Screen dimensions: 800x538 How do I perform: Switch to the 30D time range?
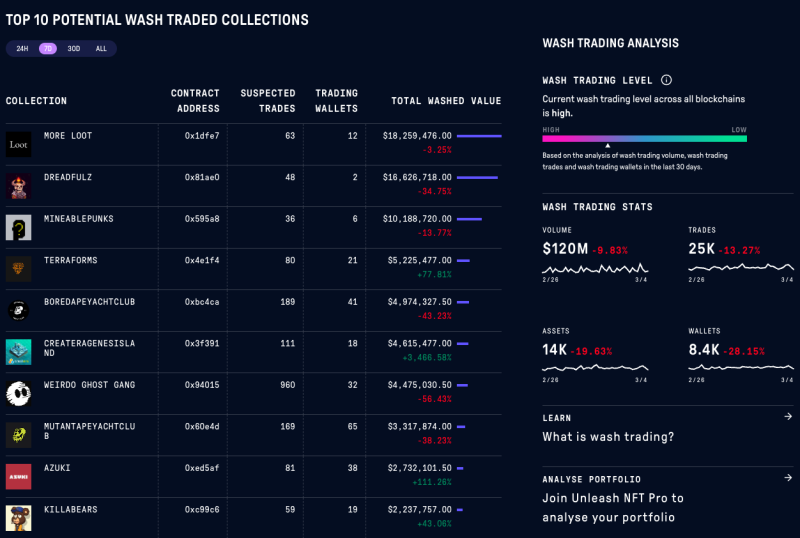click(x=73, y=48)
